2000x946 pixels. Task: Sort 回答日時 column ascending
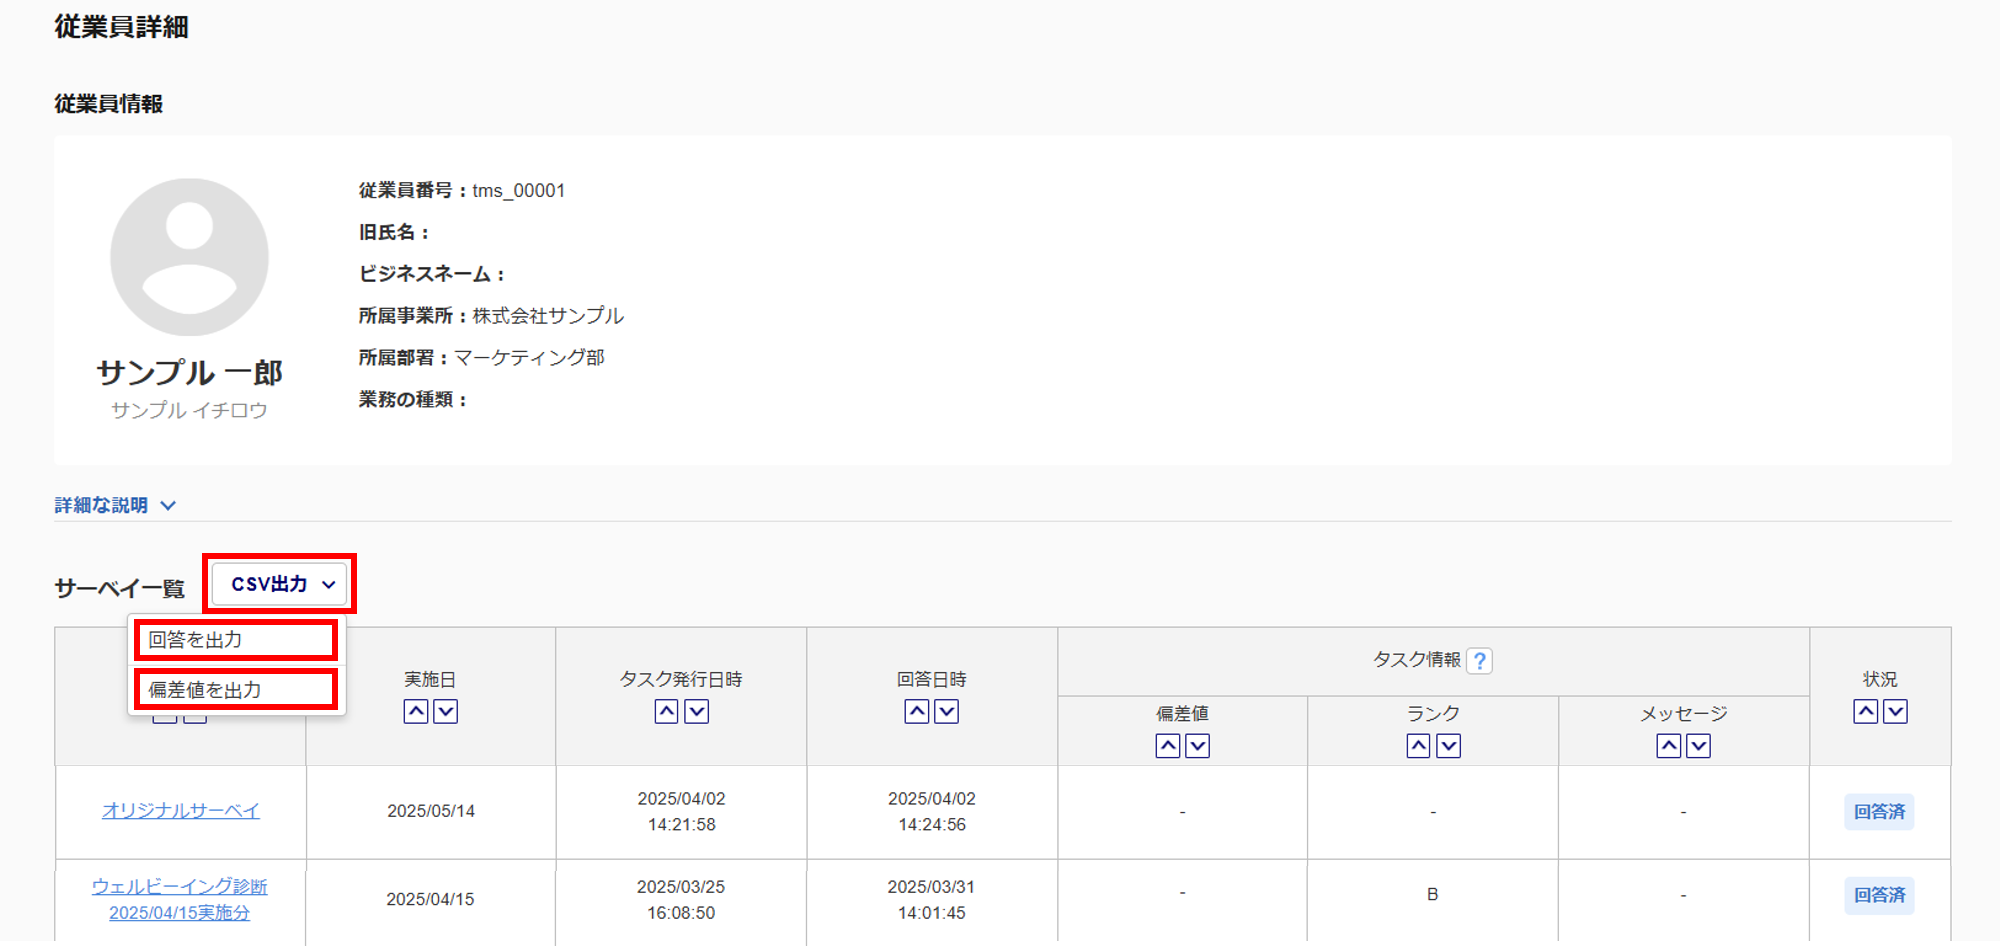pos(916,711)
